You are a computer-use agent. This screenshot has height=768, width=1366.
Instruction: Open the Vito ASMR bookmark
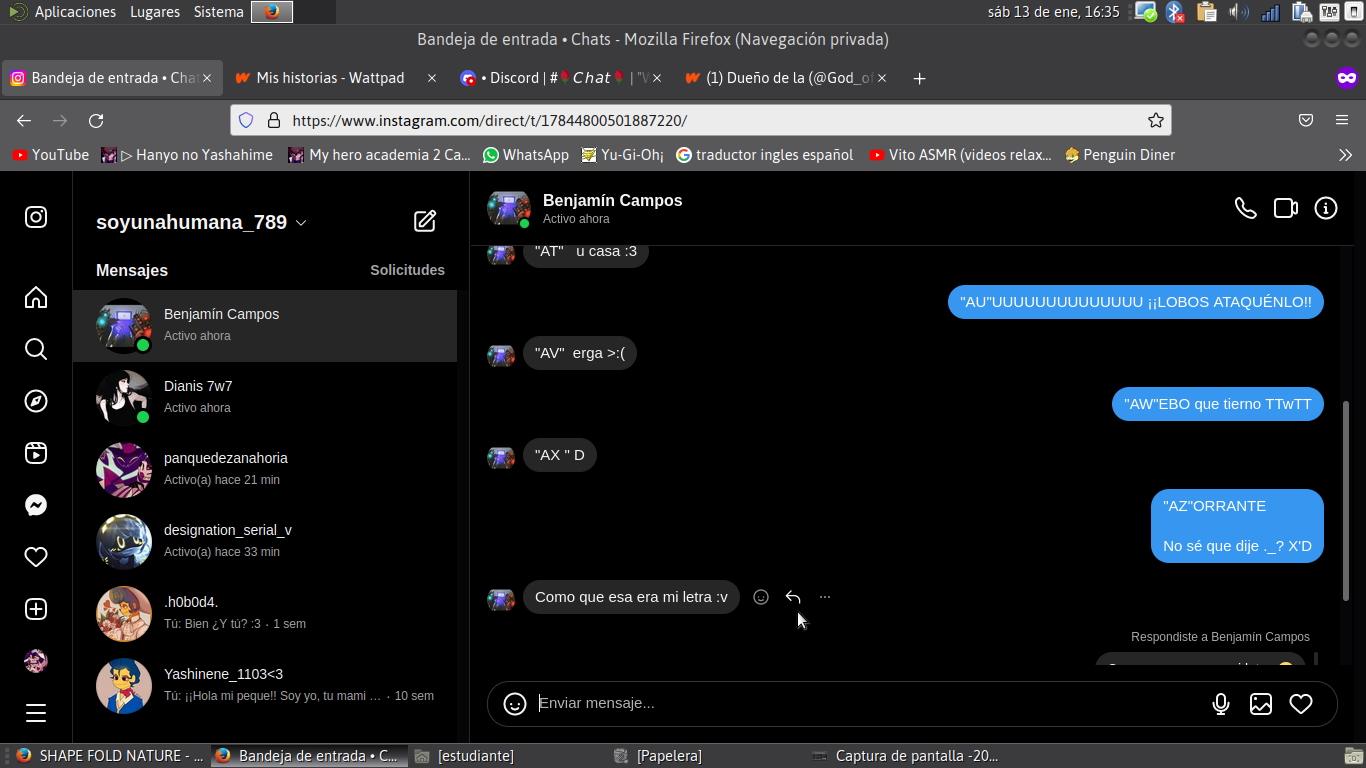[x=960, y=155]
